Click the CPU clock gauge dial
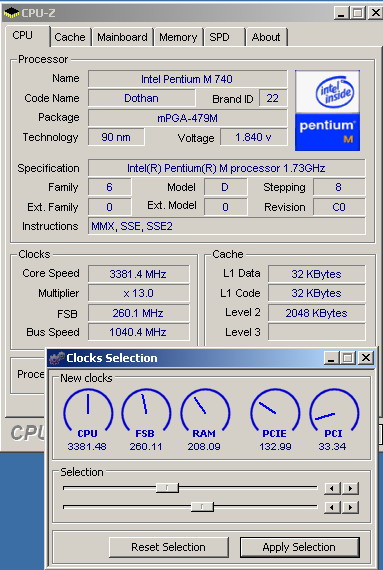 [88, 409]
